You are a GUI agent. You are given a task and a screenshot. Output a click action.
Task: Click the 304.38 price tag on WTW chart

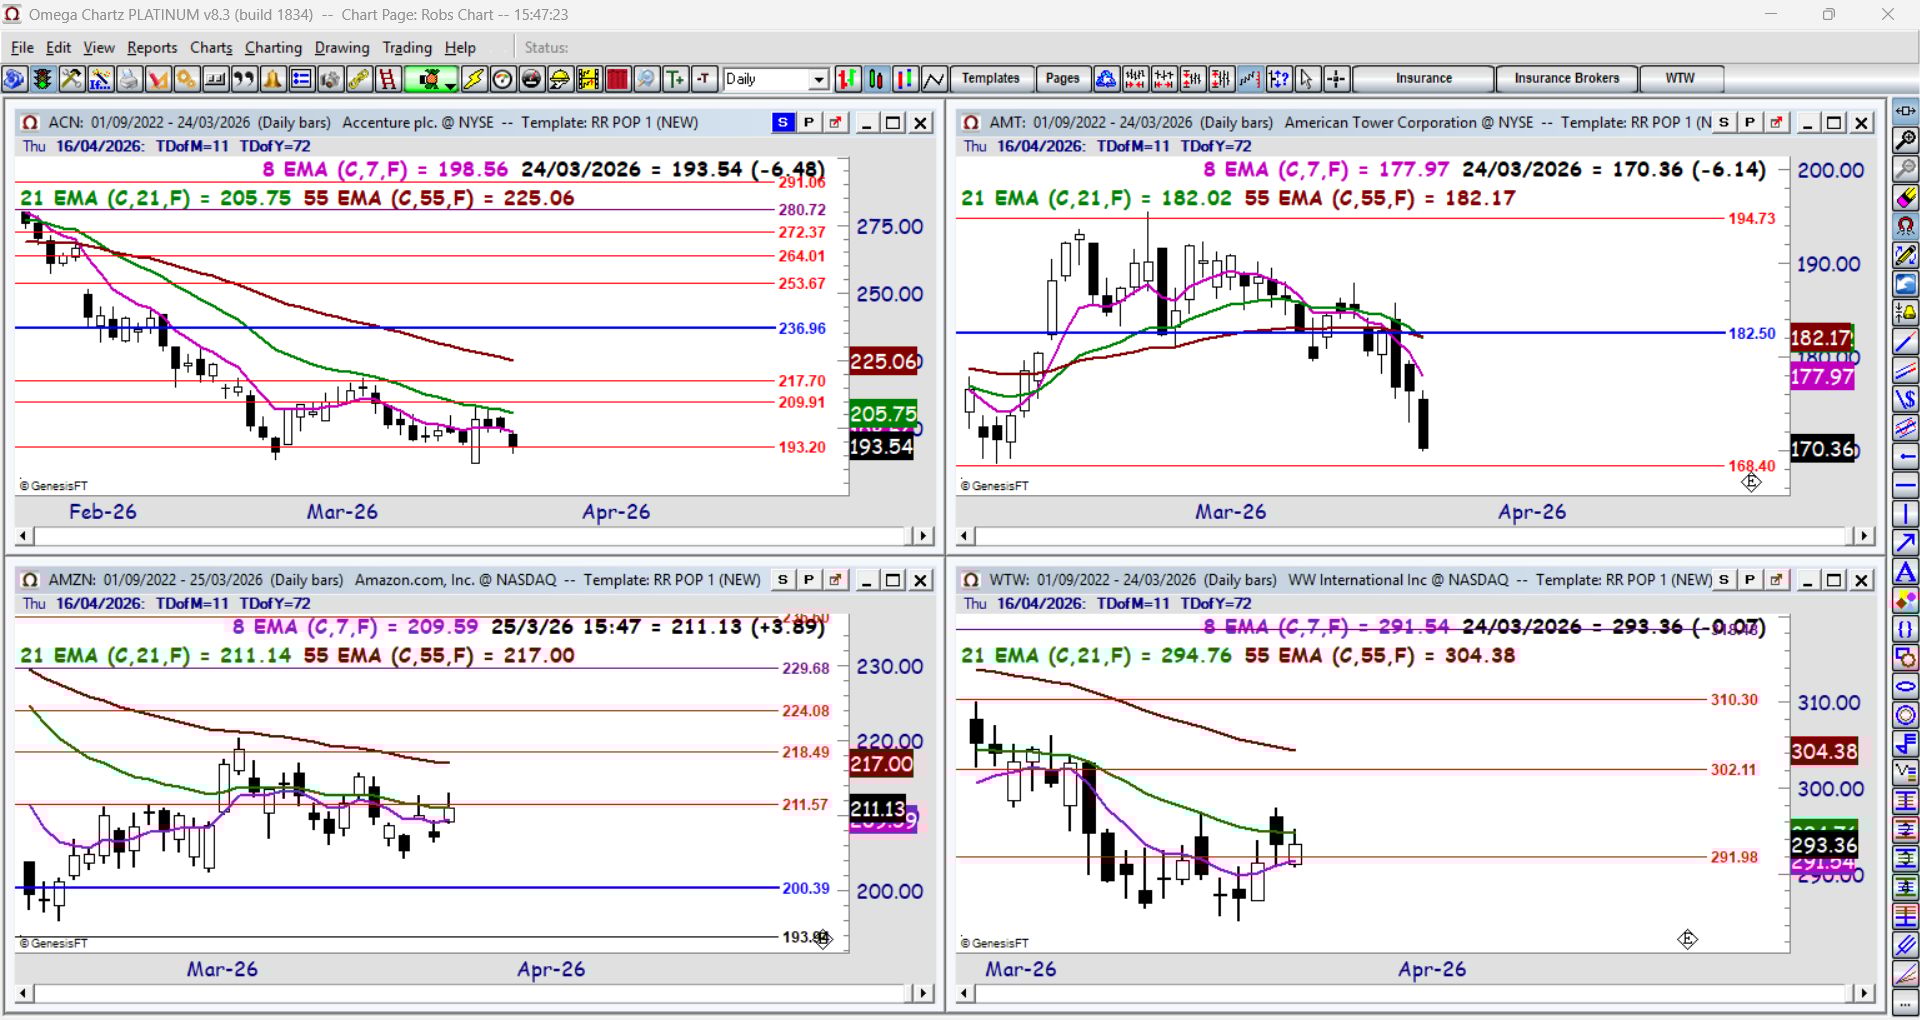click(x=1824, y=751)
